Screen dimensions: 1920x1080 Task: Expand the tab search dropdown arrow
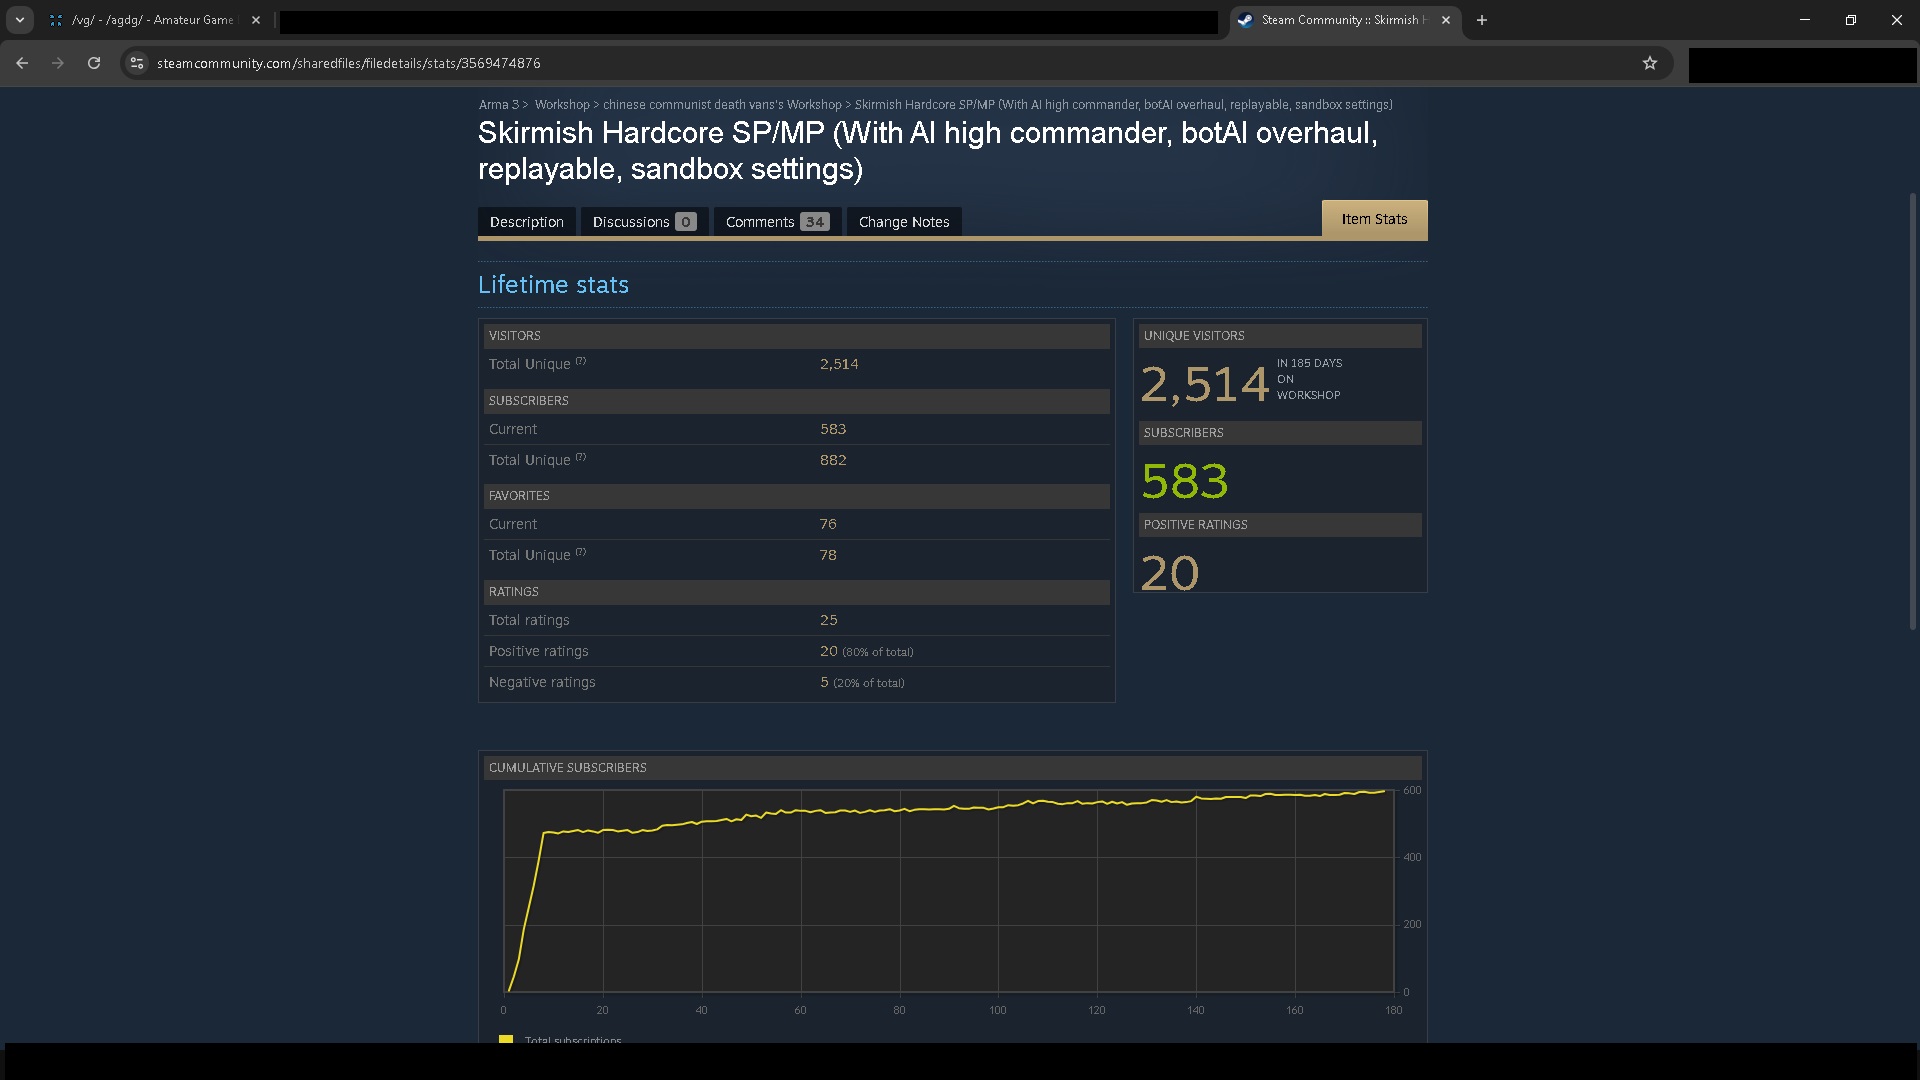19,20
